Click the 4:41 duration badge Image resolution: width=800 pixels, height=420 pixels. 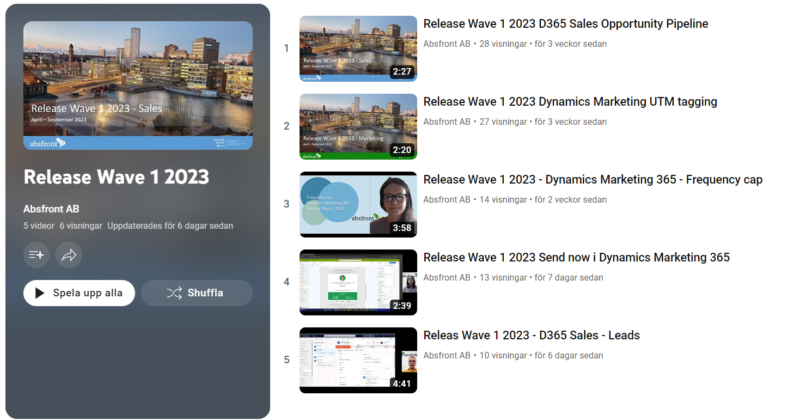[402, 384]
